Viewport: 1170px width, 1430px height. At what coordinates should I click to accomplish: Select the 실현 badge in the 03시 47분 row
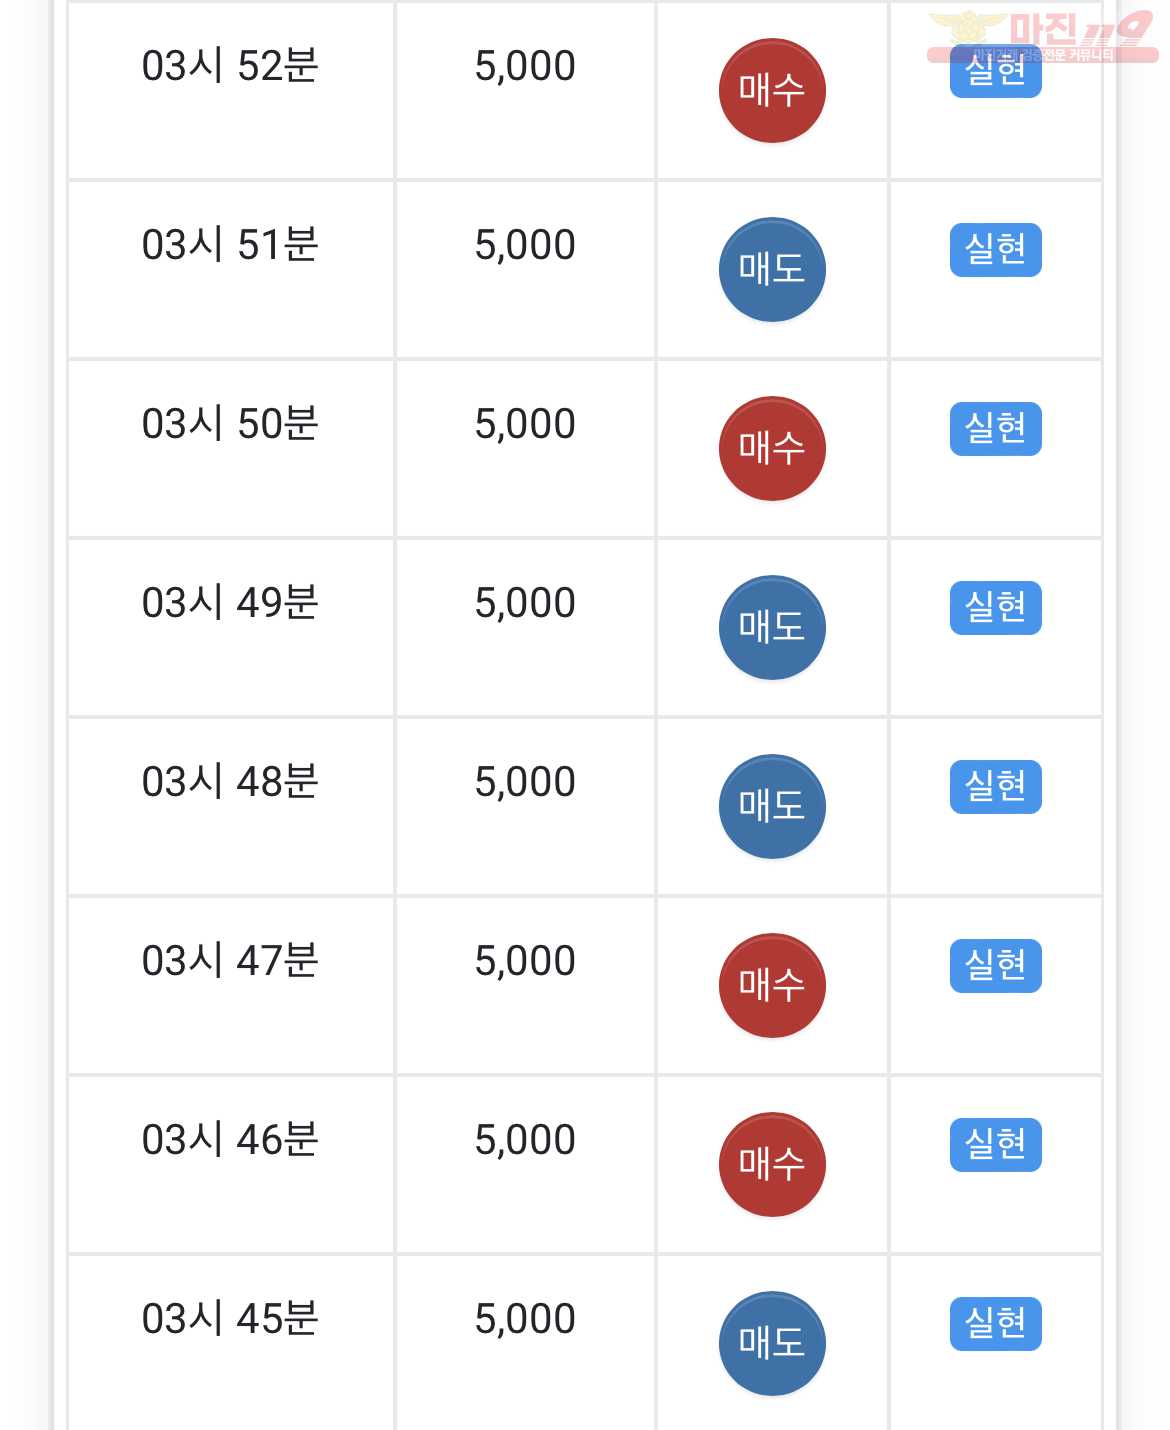tap(996, 966)
